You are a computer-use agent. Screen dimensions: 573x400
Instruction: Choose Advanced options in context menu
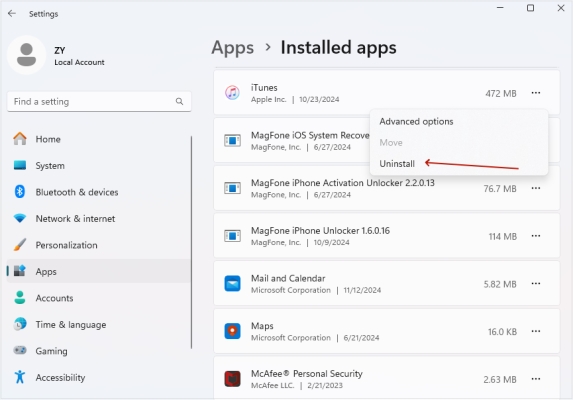[x=416, y=122]
